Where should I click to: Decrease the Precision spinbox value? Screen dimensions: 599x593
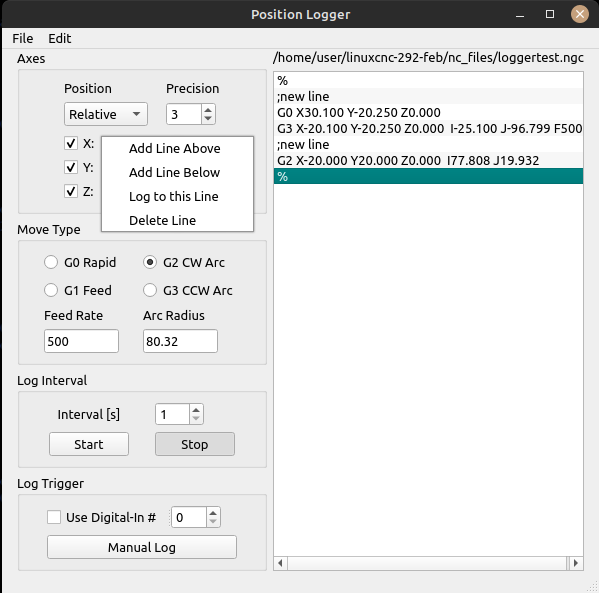pos(208,118)
